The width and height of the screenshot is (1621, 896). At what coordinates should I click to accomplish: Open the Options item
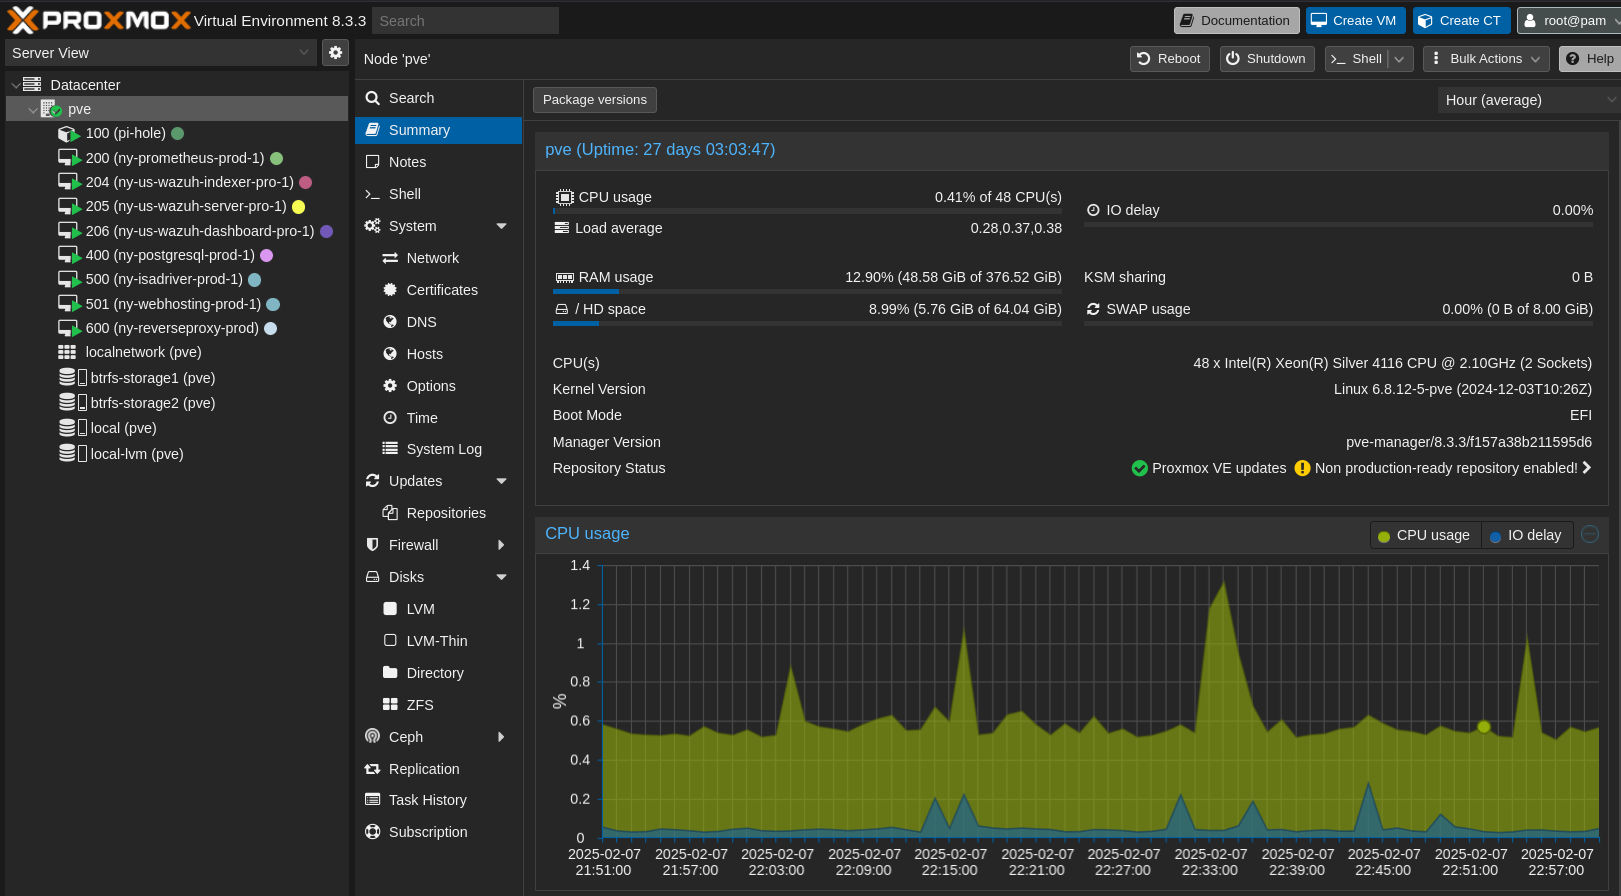coord(438,386)
